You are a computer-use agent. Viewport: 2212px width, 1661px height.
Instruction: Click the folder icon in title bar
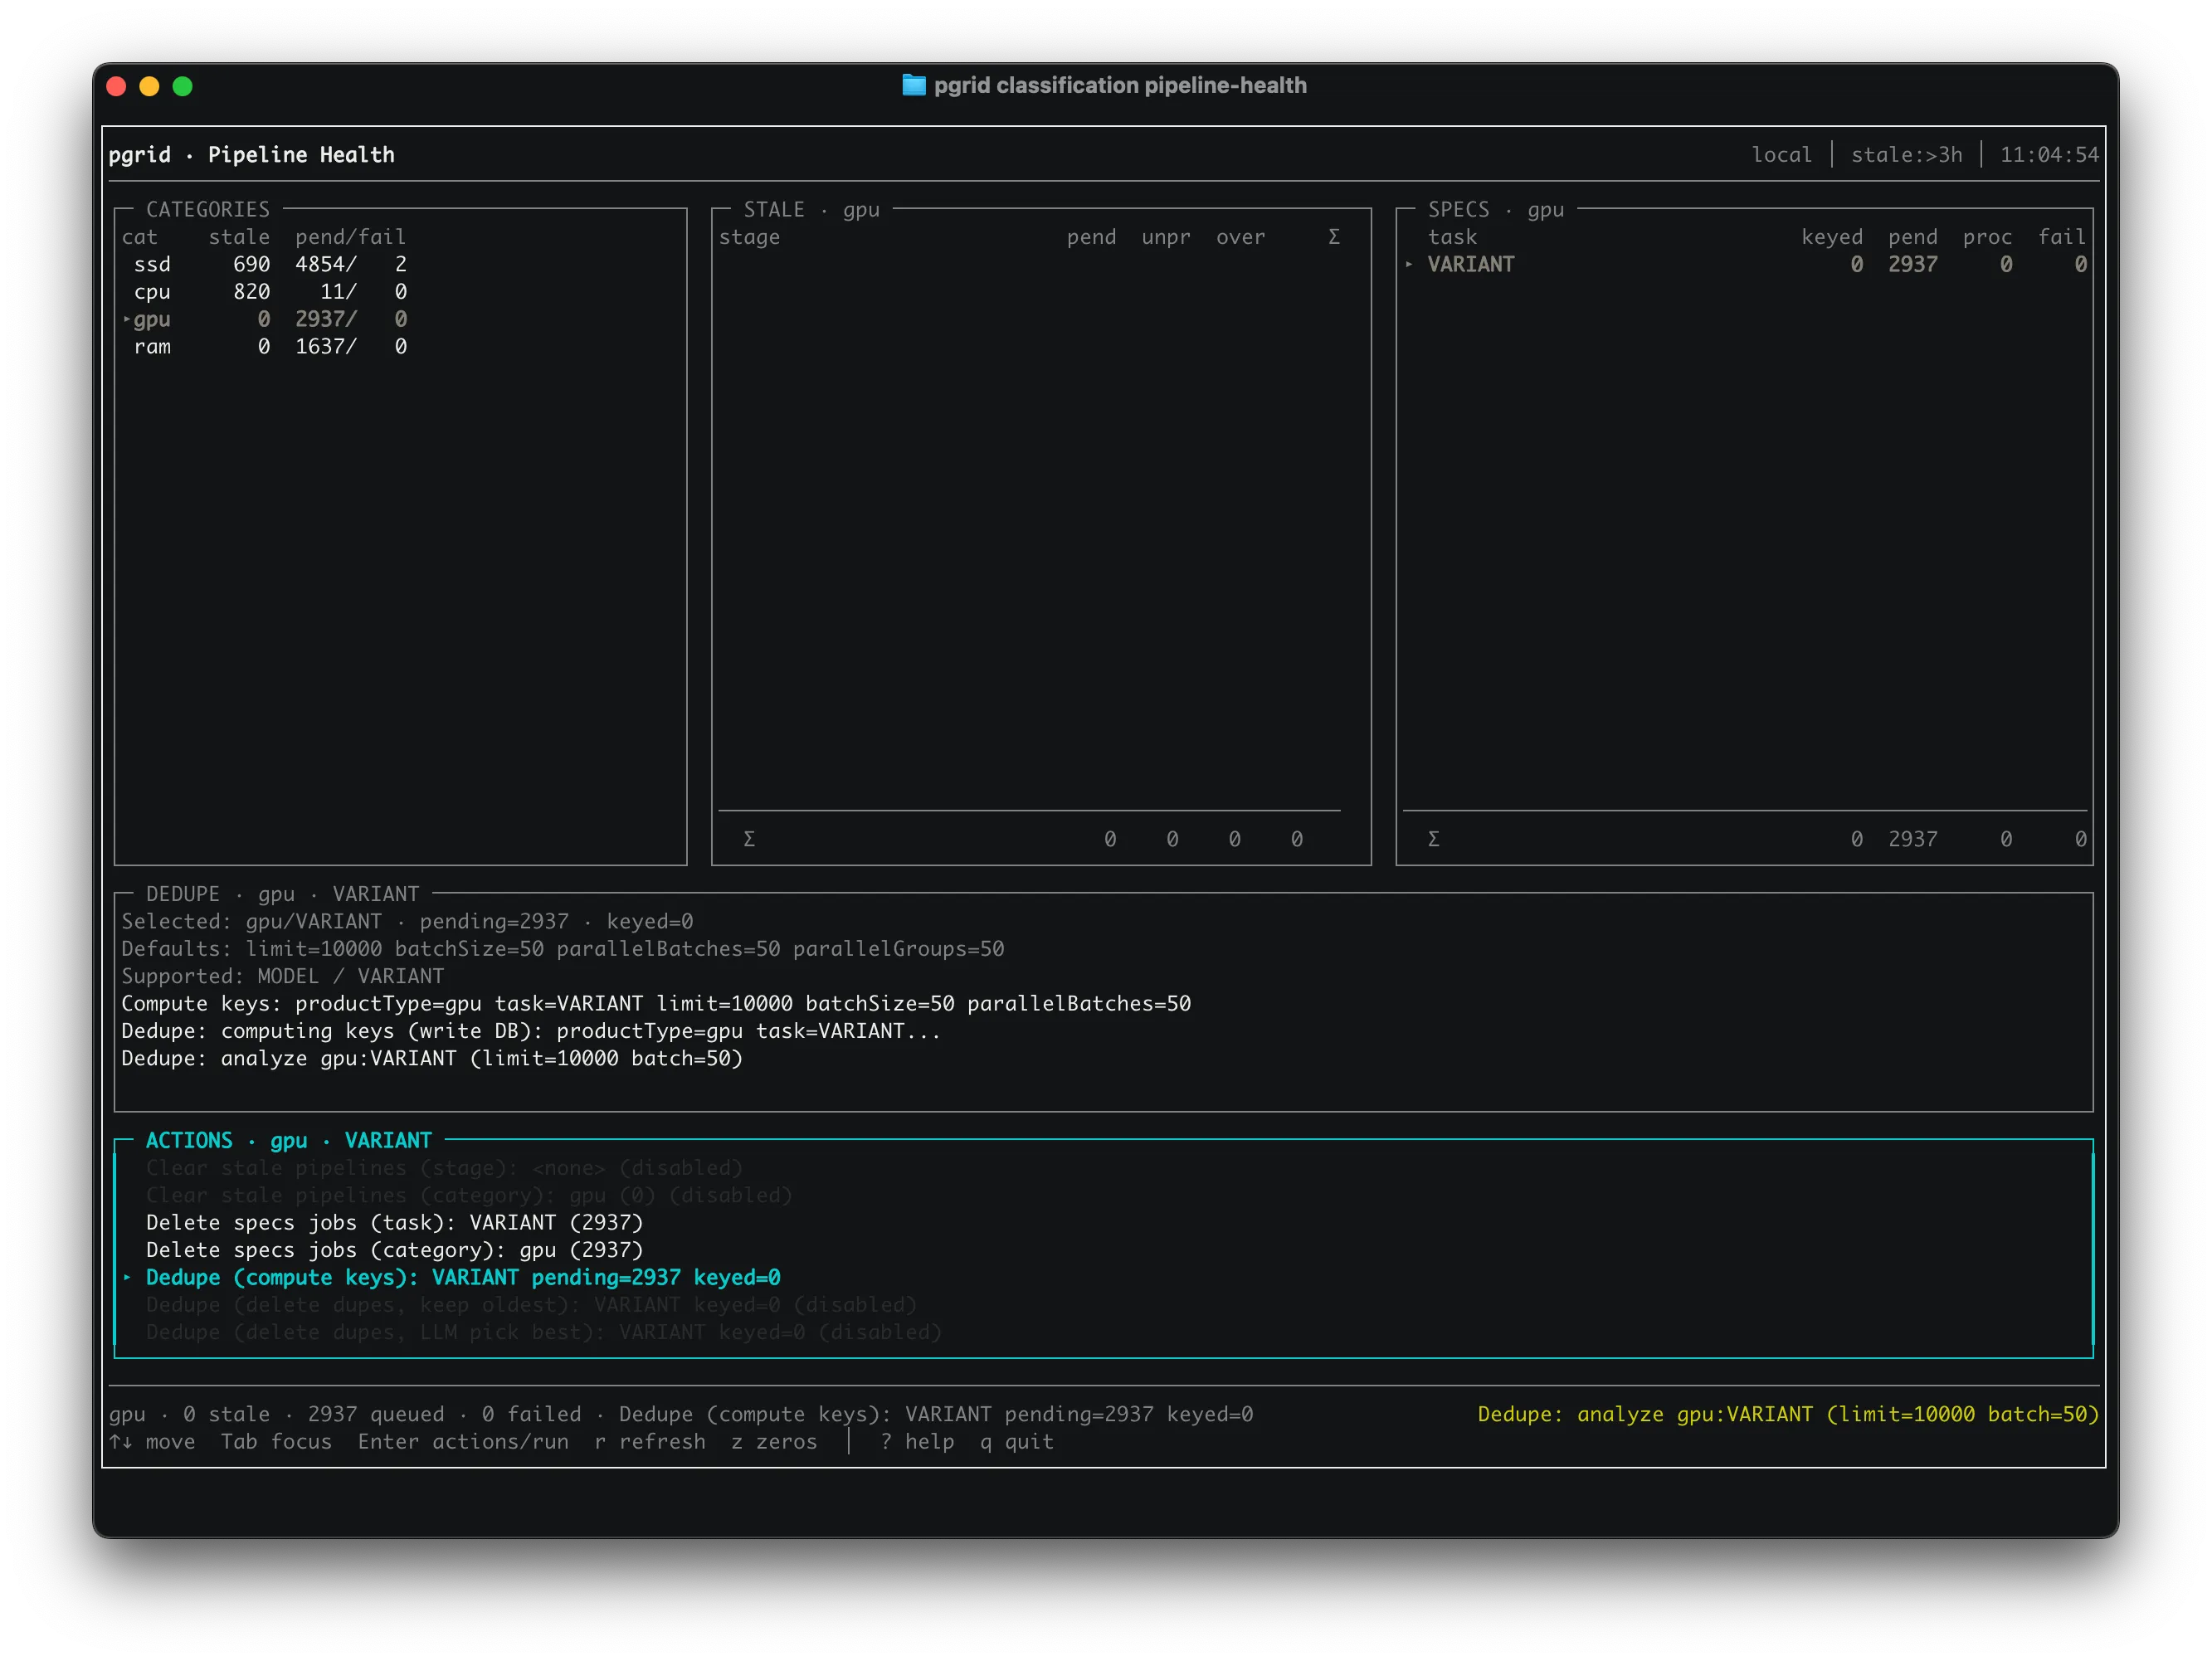[x=913, y=85]
